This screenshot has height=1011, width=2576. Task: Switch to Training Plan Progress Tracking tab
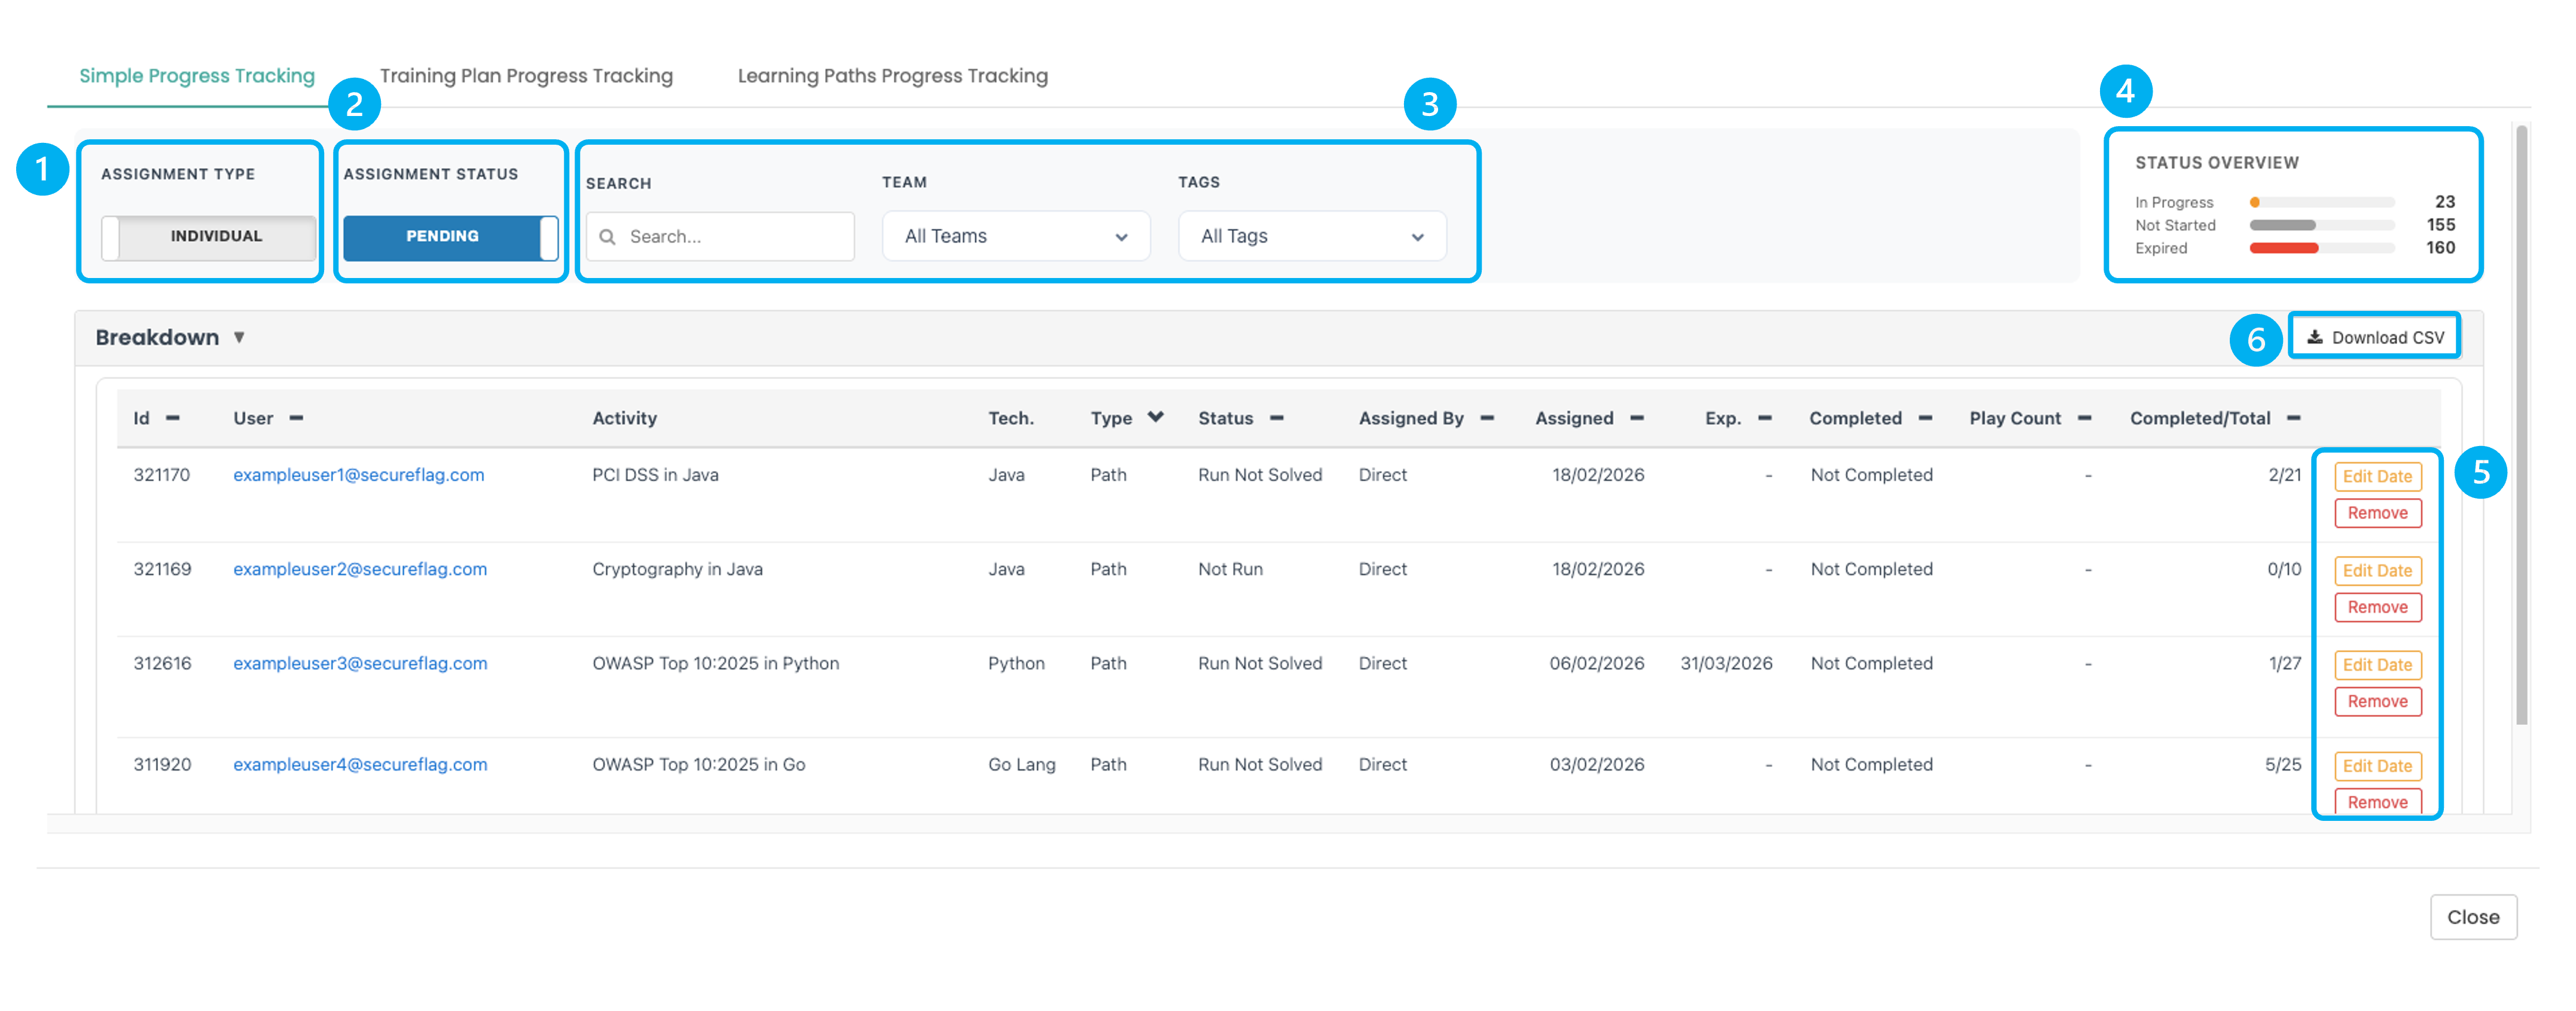point(526,76)
